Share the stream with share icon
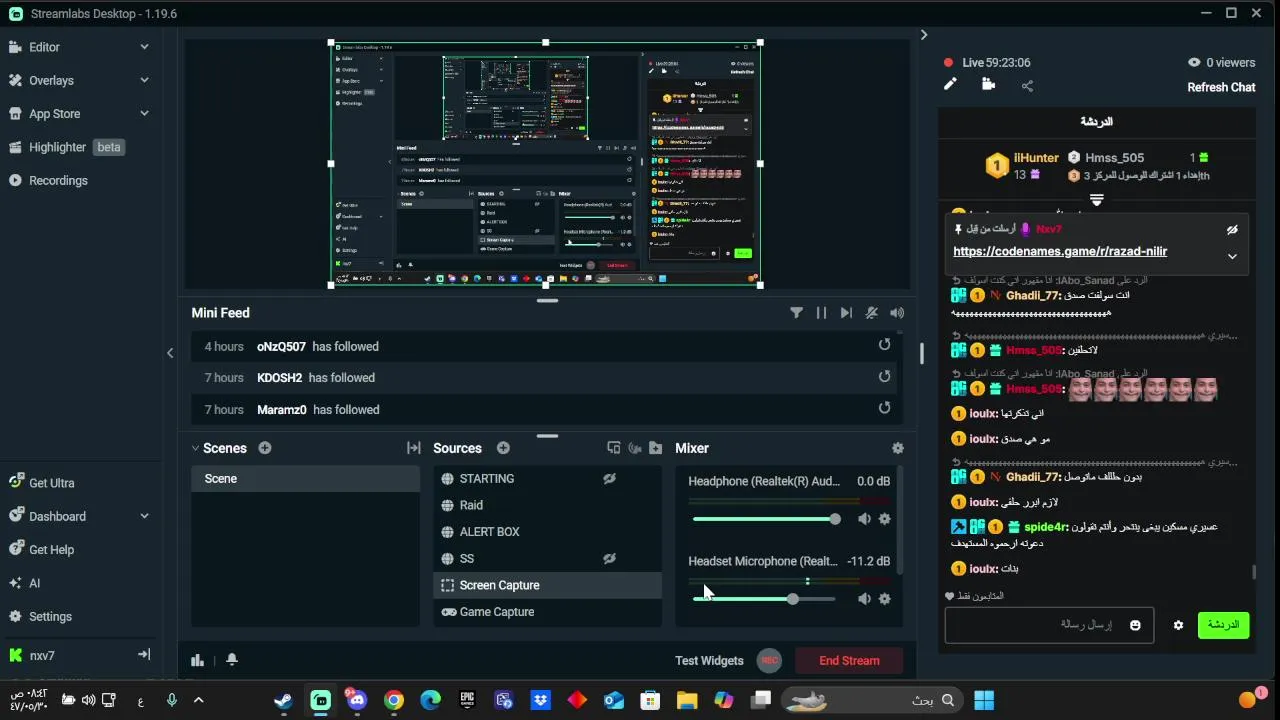This screenshot has height=720, width=1280. click(x=1027, y=86)
